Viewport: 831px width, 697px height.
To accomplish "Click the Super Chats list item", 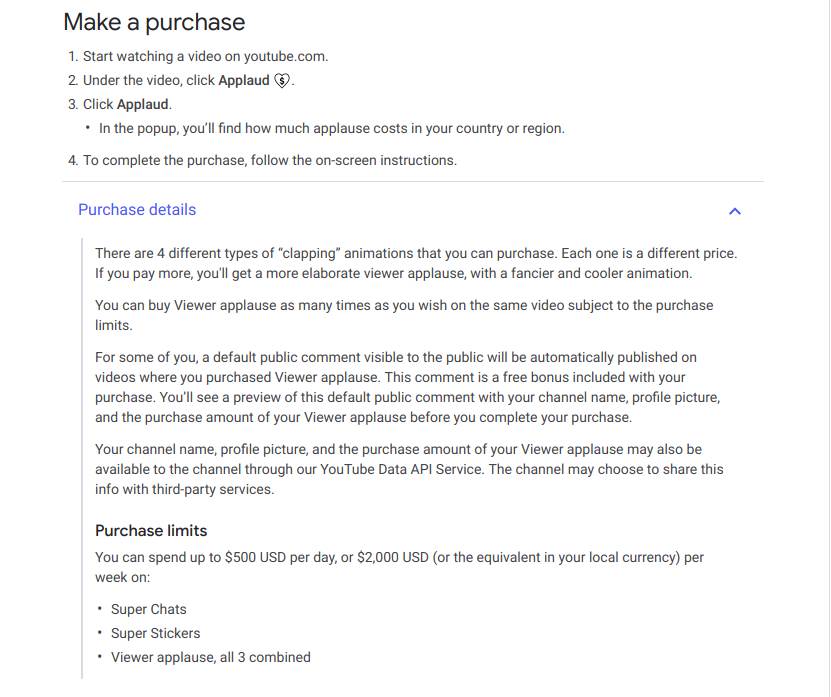I will [x=148, y=609].
